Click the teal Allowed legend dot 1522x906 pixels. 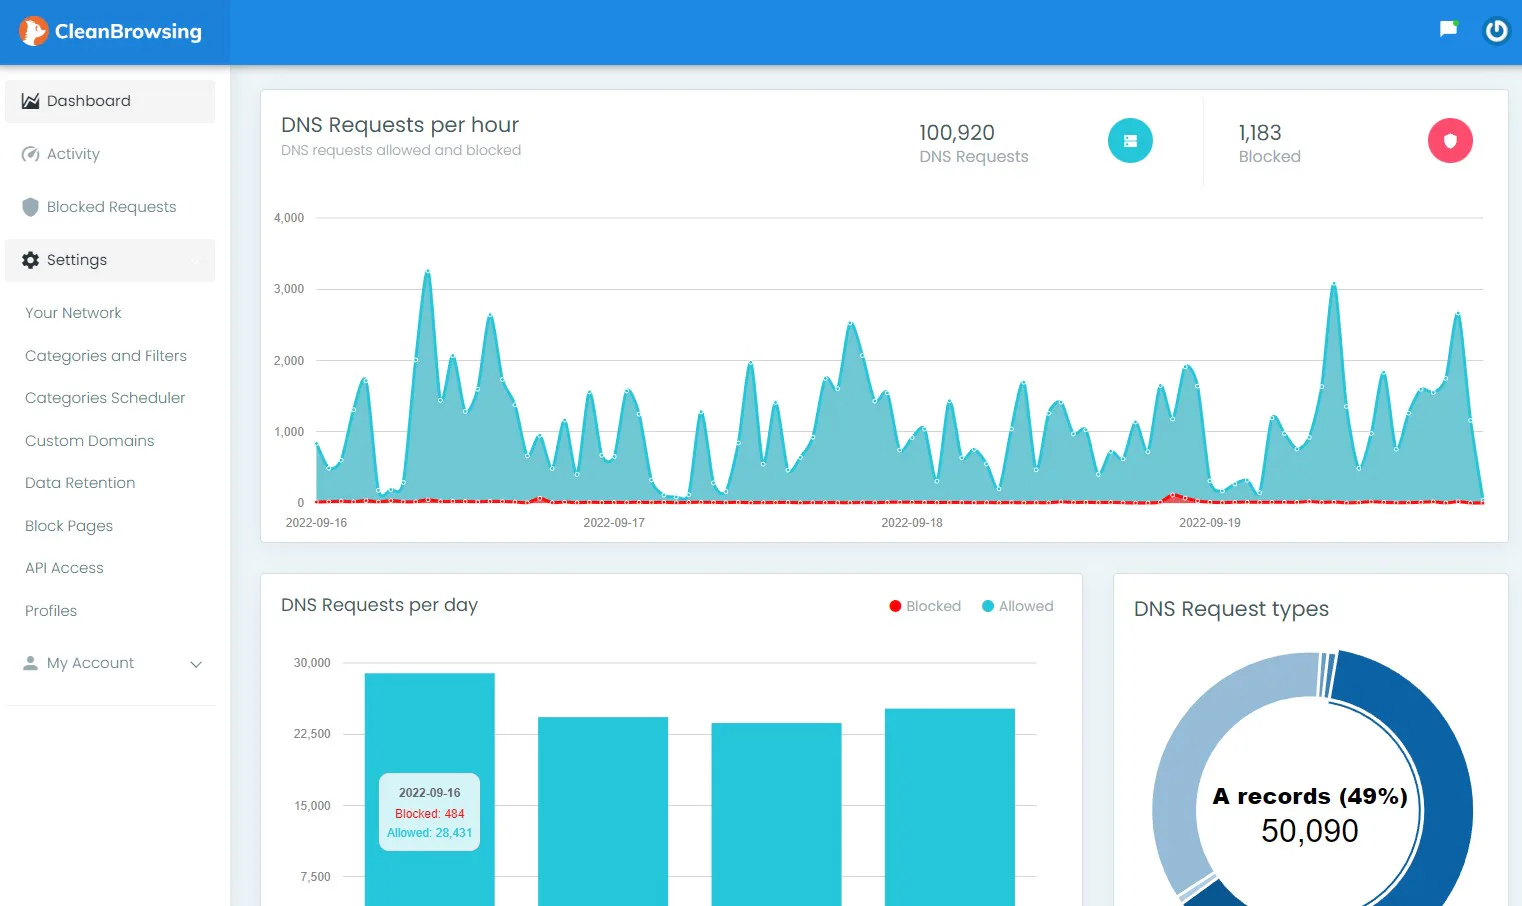point(988,606)
